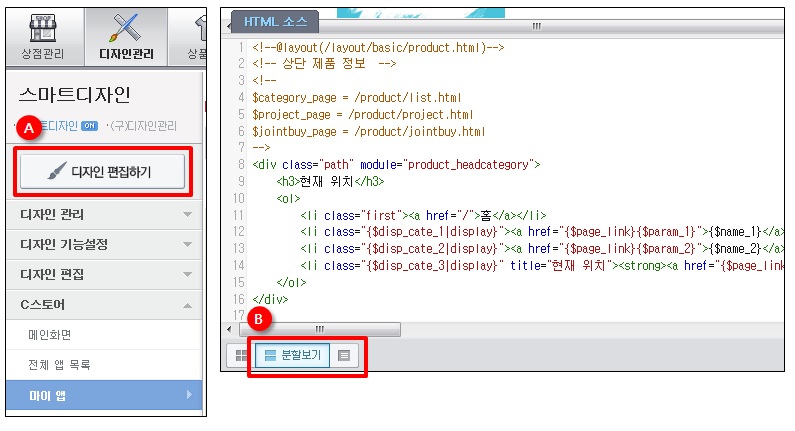Click the 상단 제품 정보 comment line

[x=324, y=64]
